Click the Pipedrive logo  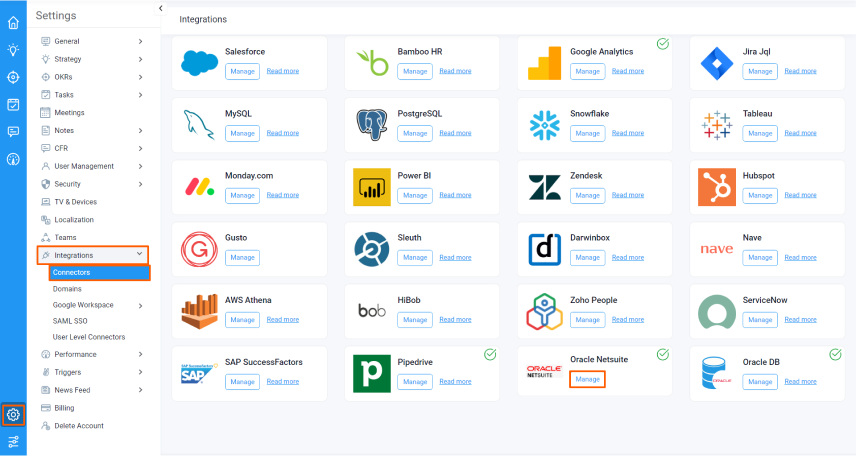click(372, 374)
